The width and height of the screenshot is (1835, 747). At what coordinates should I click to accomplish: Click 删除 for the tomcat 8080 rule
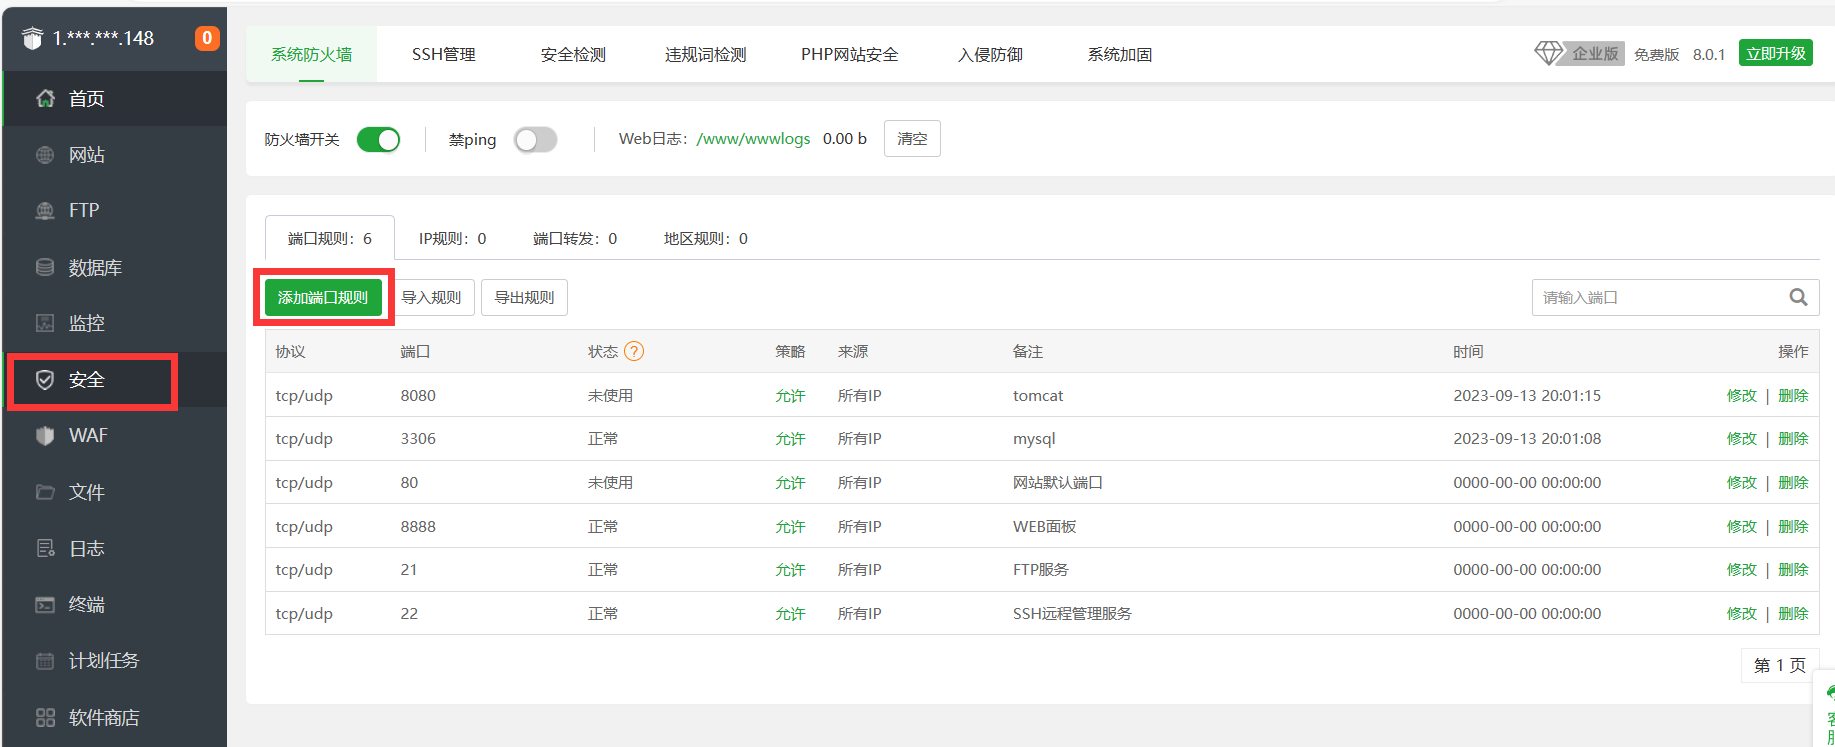point(1793,395)
